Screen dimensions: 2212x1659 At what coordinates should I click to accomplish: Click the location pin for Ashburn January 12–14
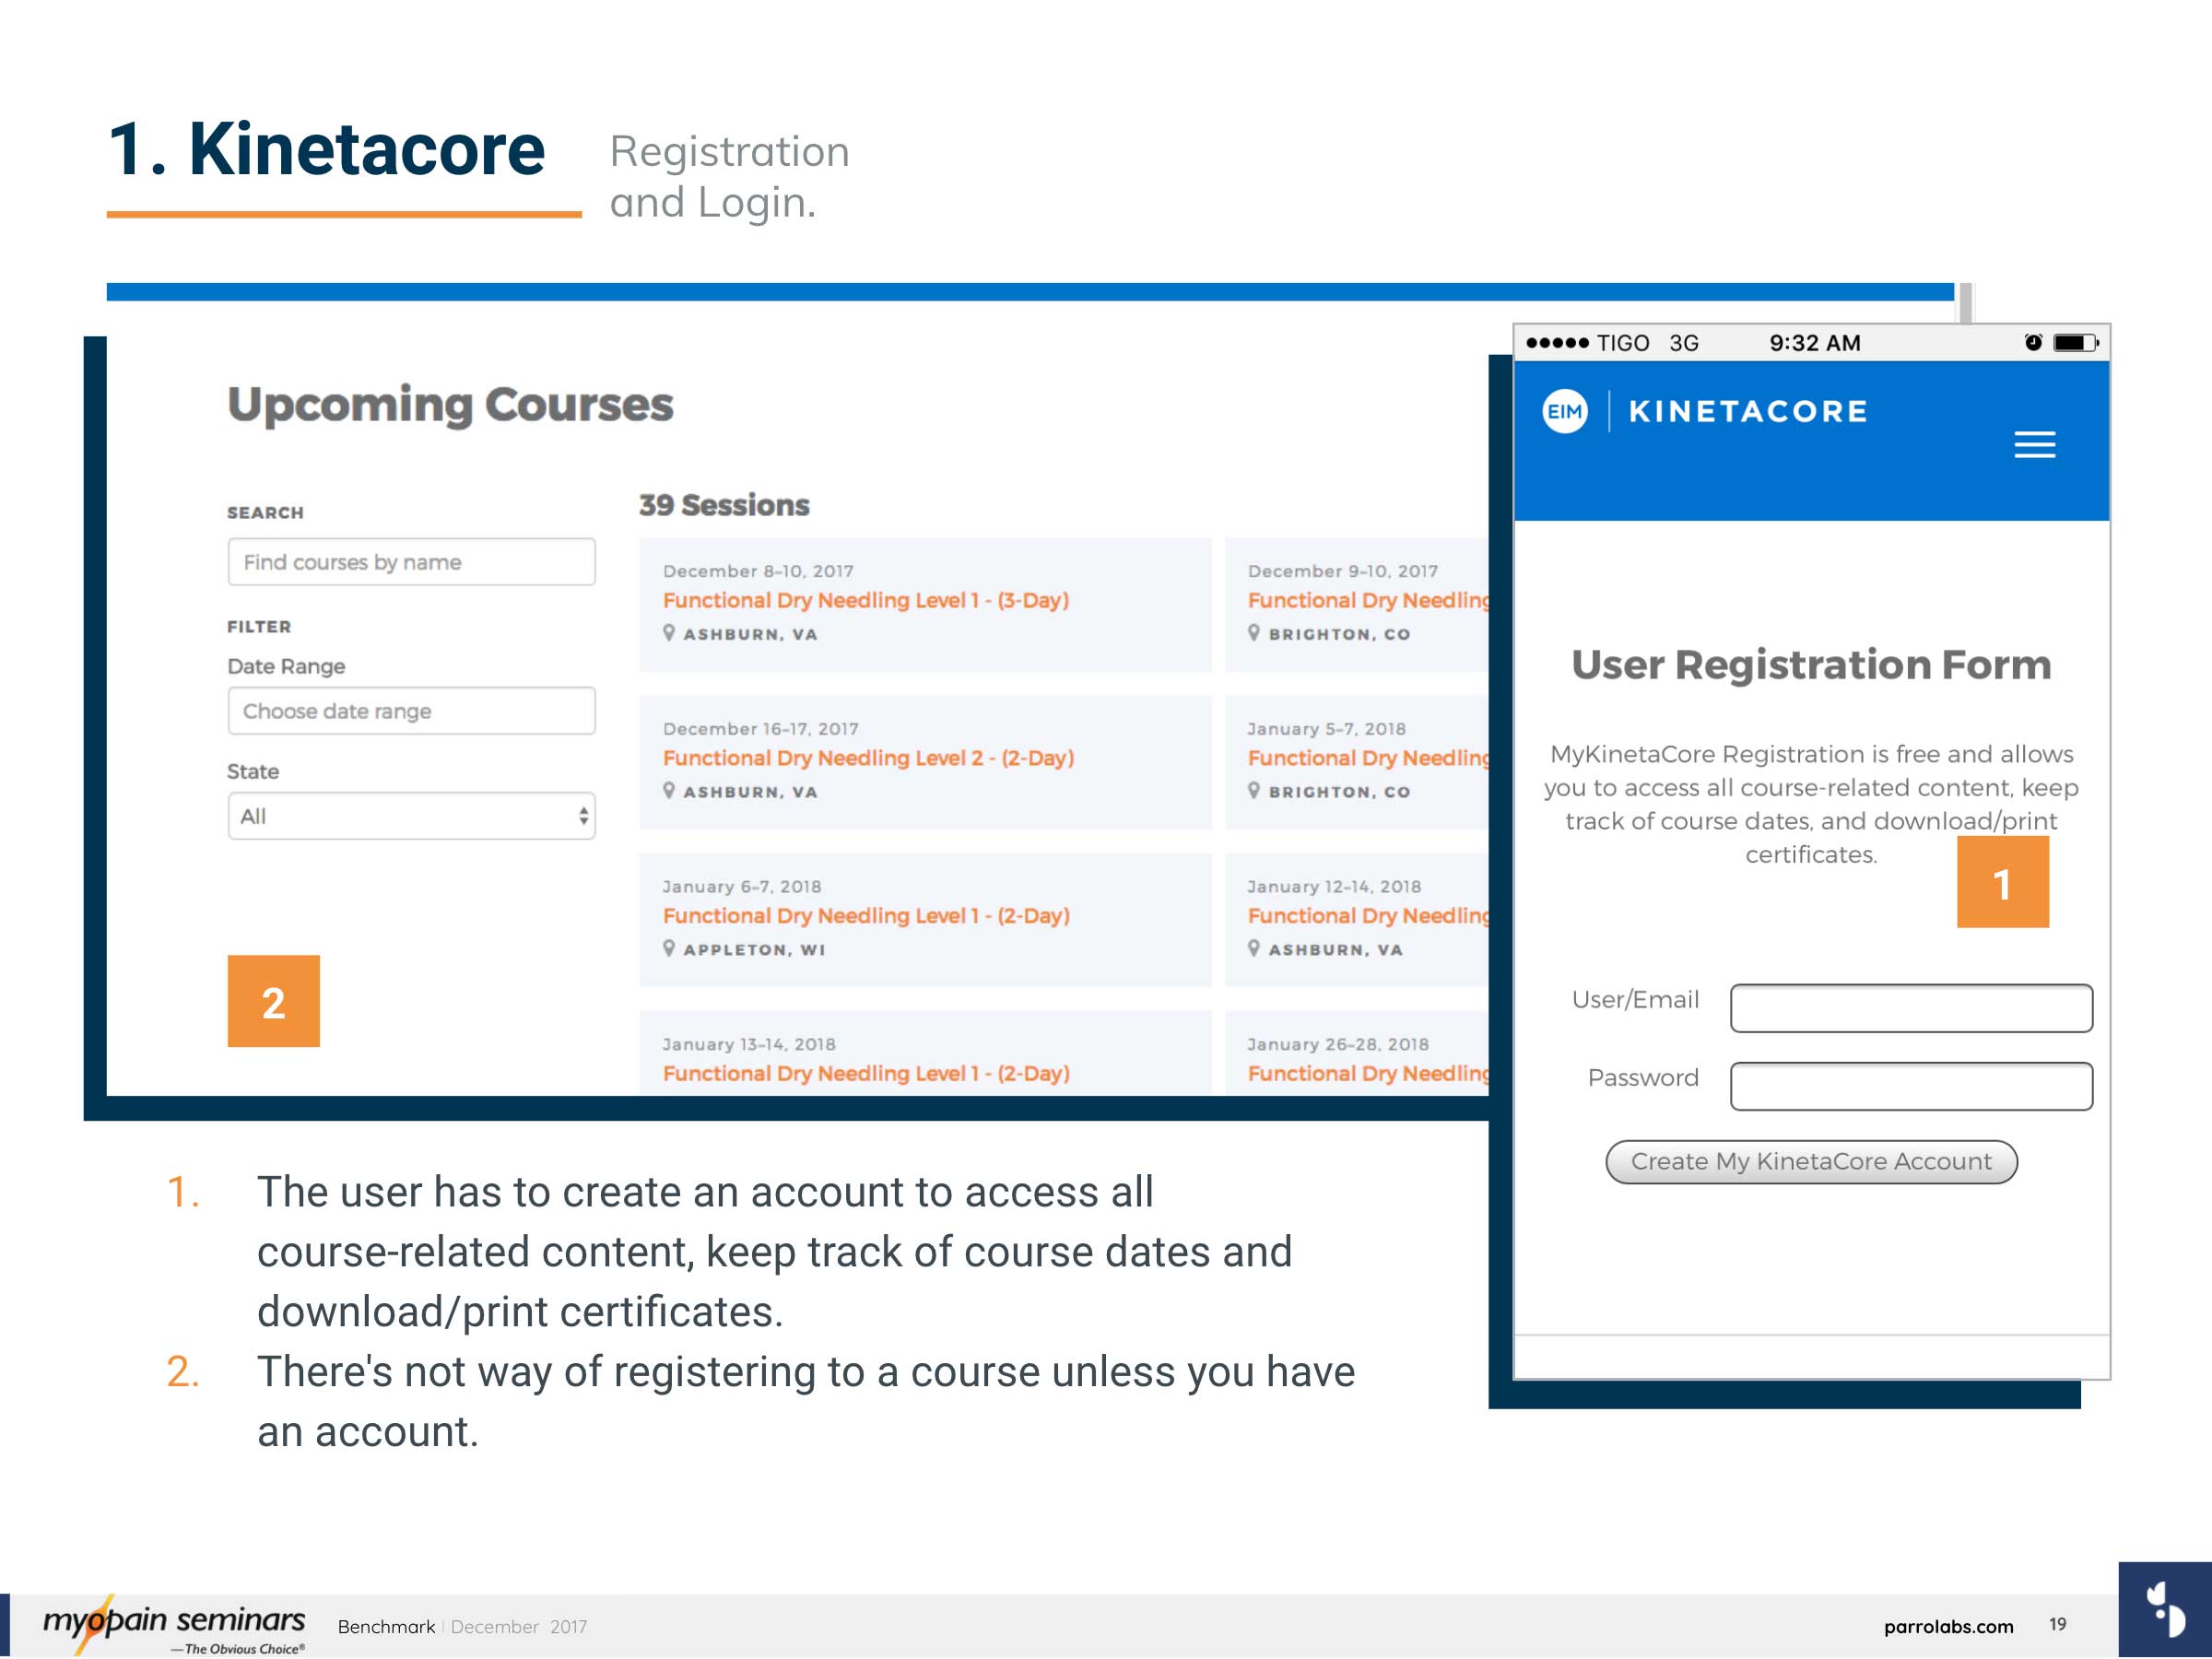pyautogui.click(x=1253, y=948)
